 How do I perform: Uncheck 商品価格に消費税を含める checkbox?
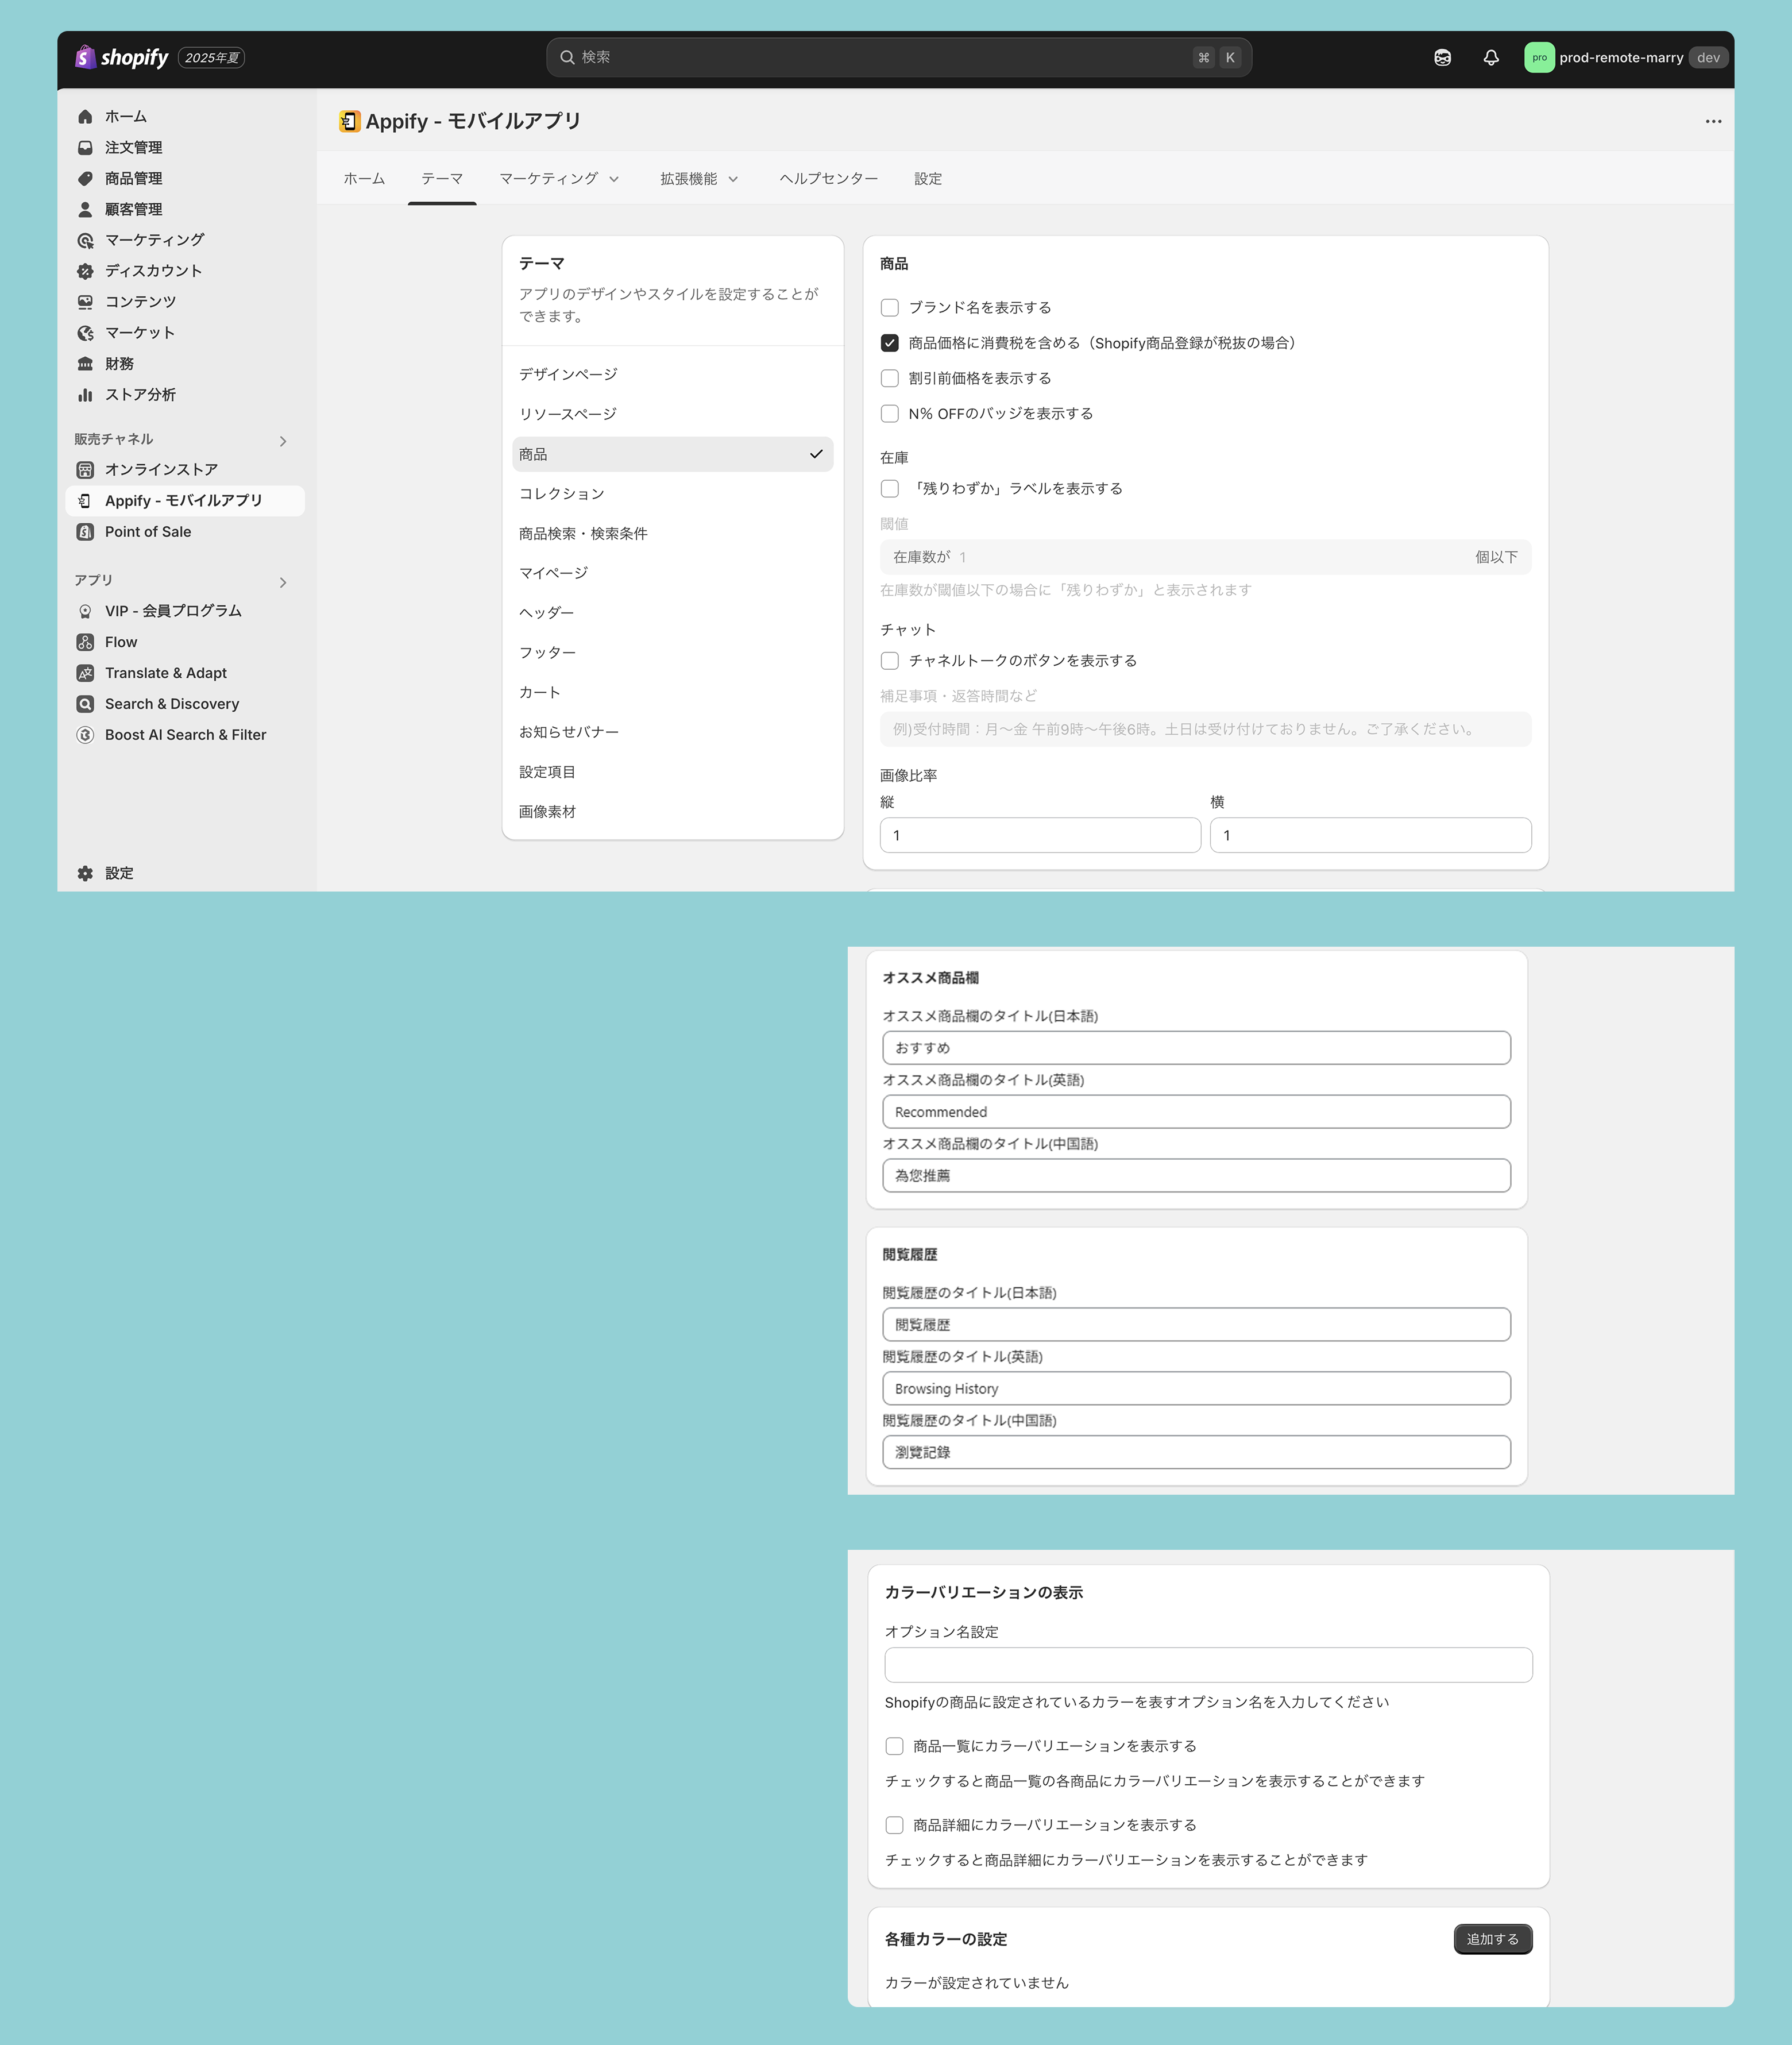point(889,343)
